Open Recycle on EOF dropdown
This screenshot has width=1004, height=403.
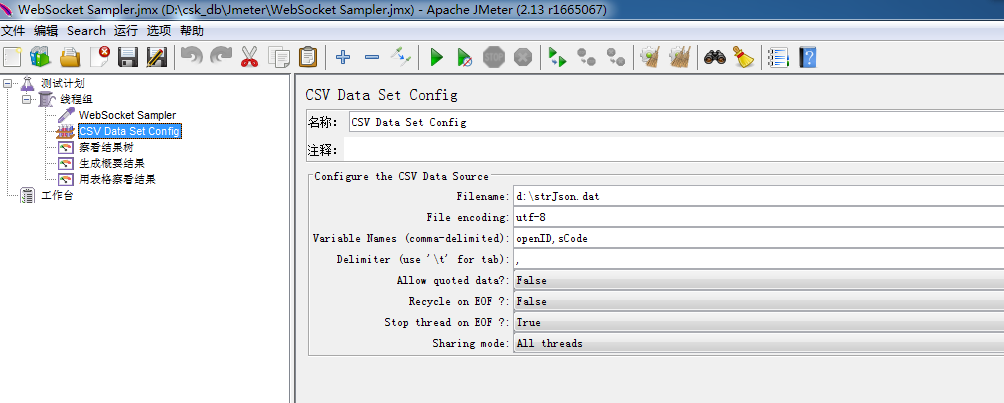[758, 302]
